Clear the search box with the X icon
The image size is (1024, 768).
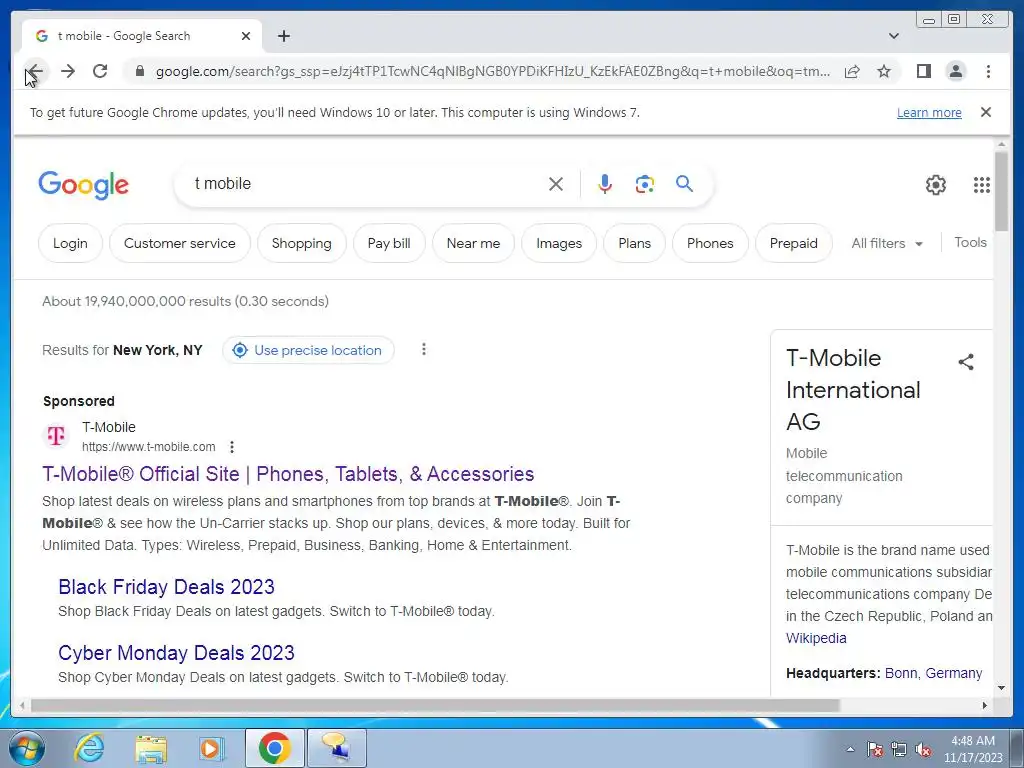tap(556, 184)
